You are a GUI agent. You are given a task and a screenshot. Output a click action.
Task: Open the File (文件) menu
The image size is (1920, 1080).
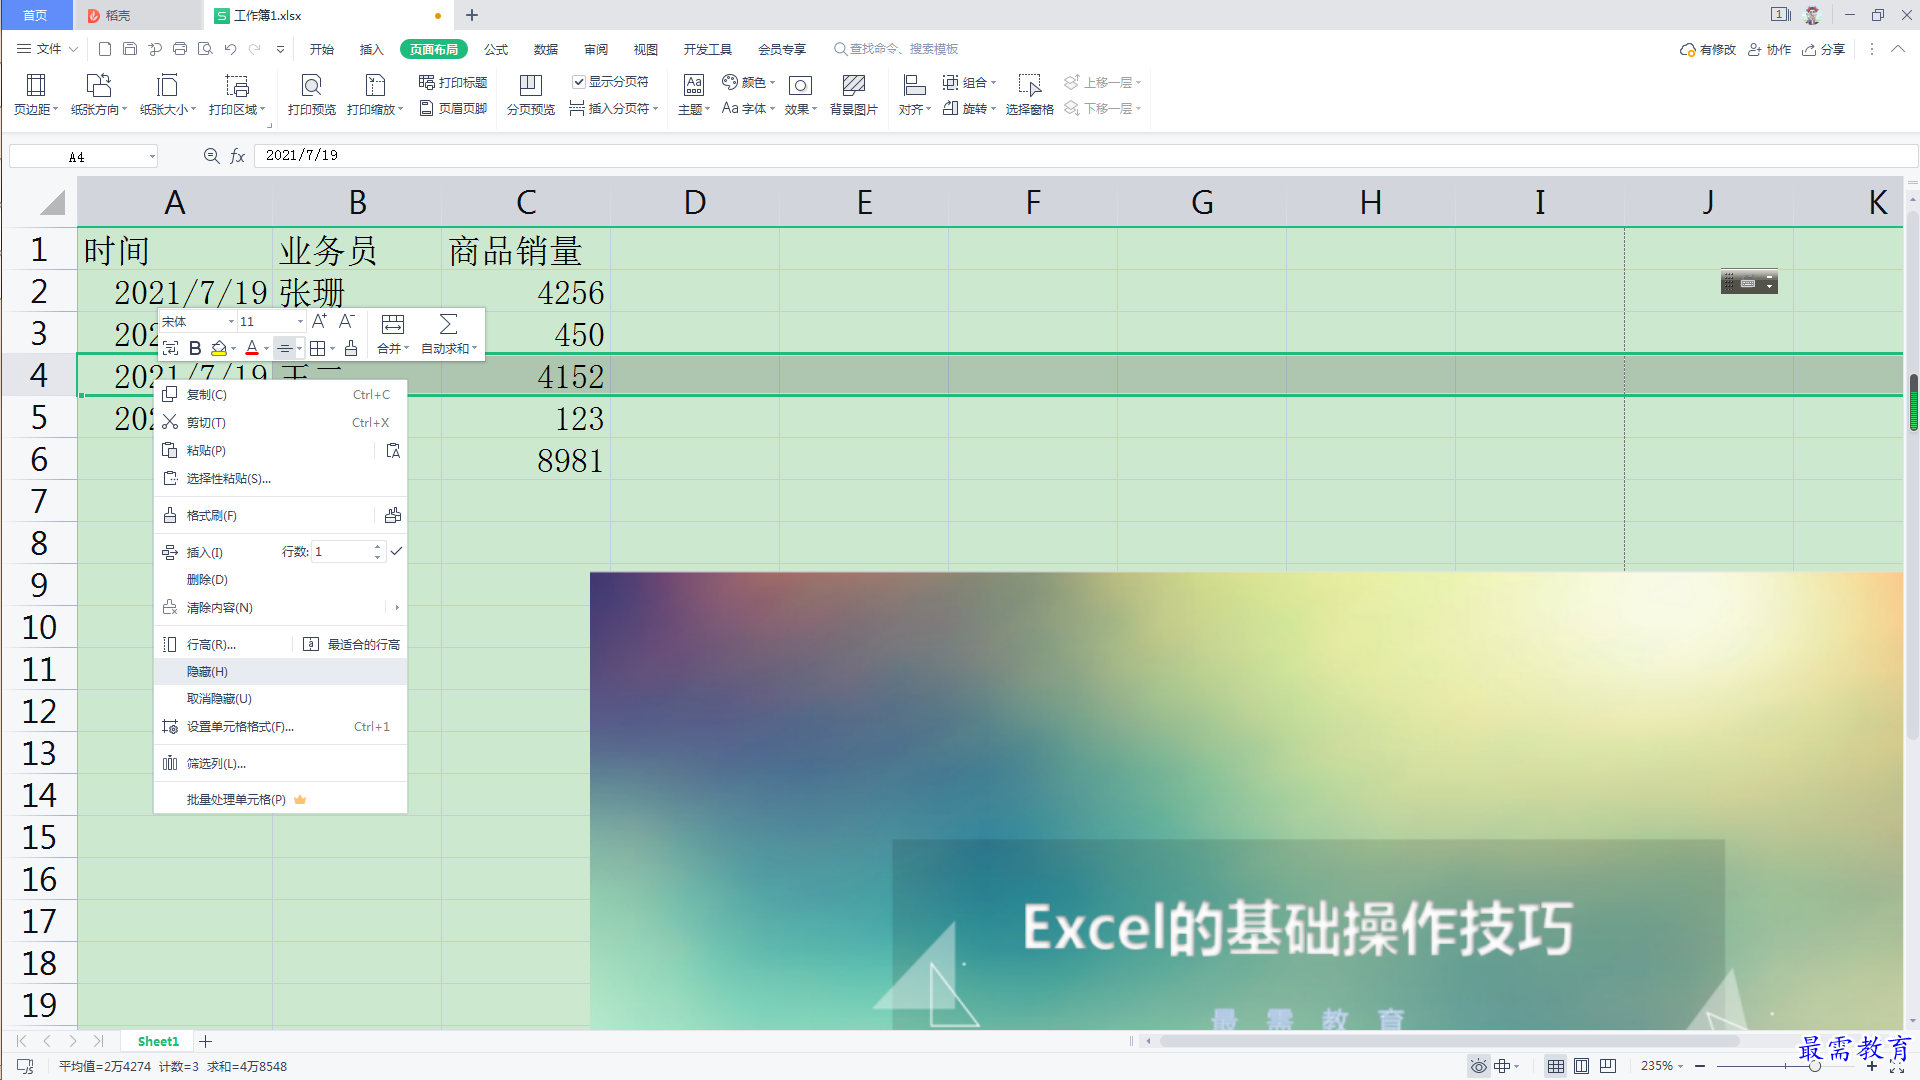[x=46, y=49]
